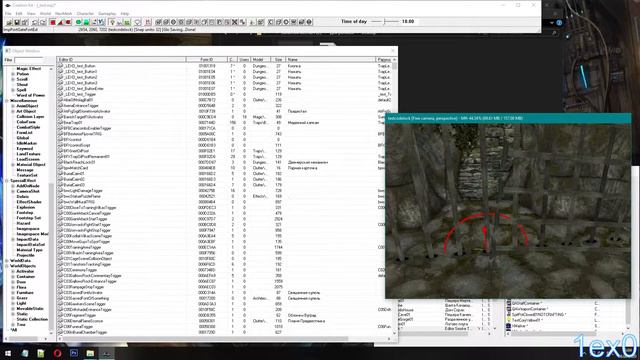Select the Projectile tree item

pyautogui.click(x=25, y=255)
